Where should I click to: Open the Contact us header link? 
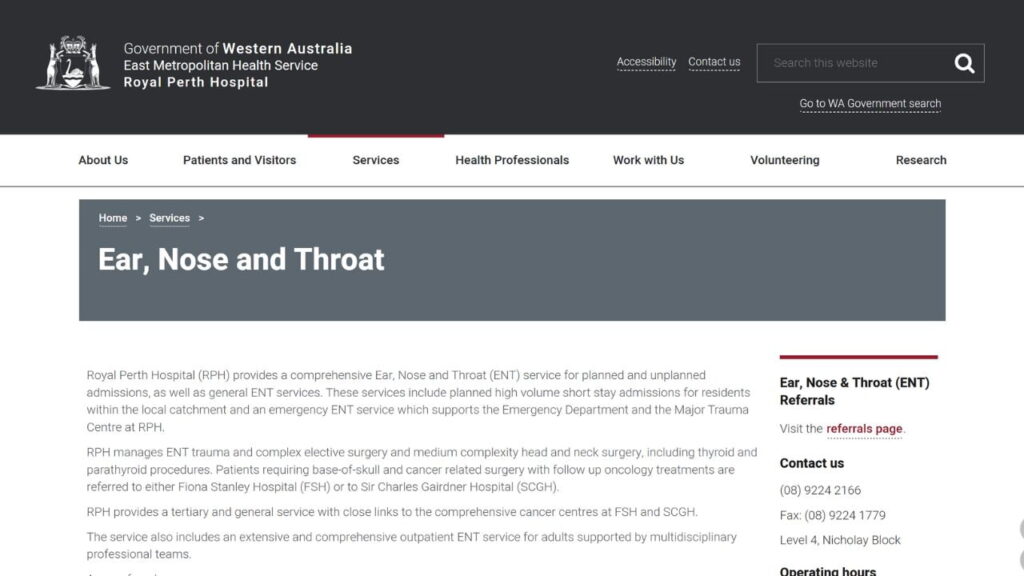click(x=714, y=62)
